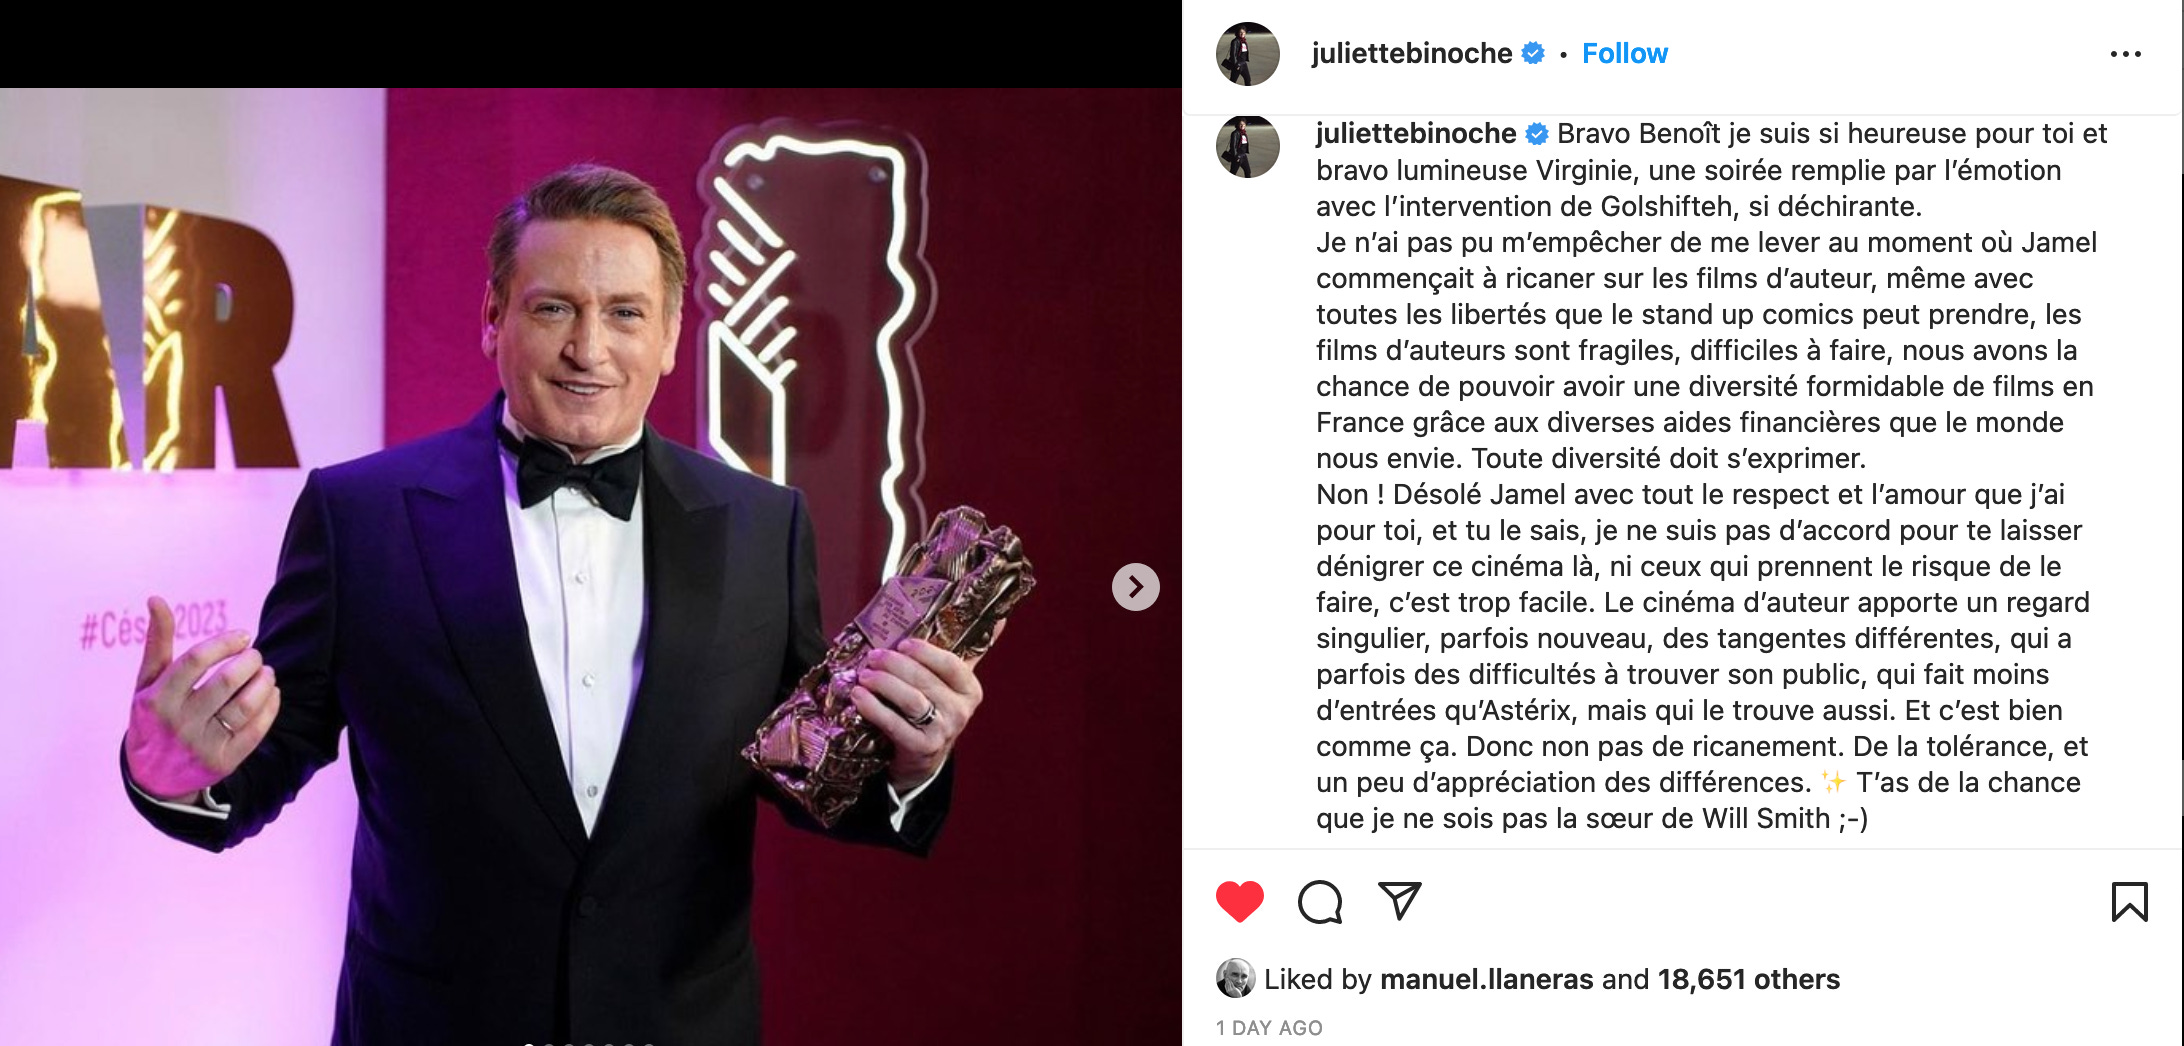The height and width of the screenshot is (1046, 2184).
Task: Click the liker's small avatar
Action: click(1235, 978)
